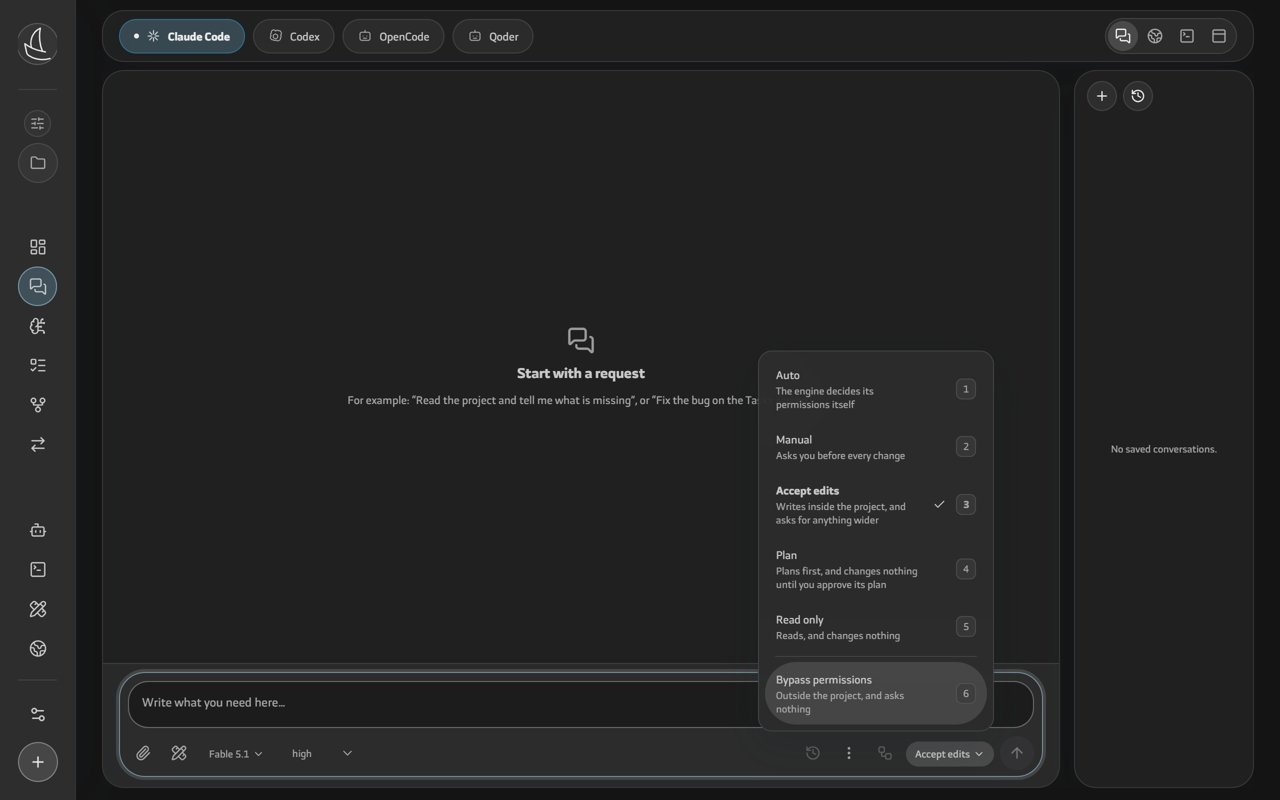The width and height of the screenshot is (1280, 800).
Task: Open the folder icon in the left sidebar
Action: (38, 163)
